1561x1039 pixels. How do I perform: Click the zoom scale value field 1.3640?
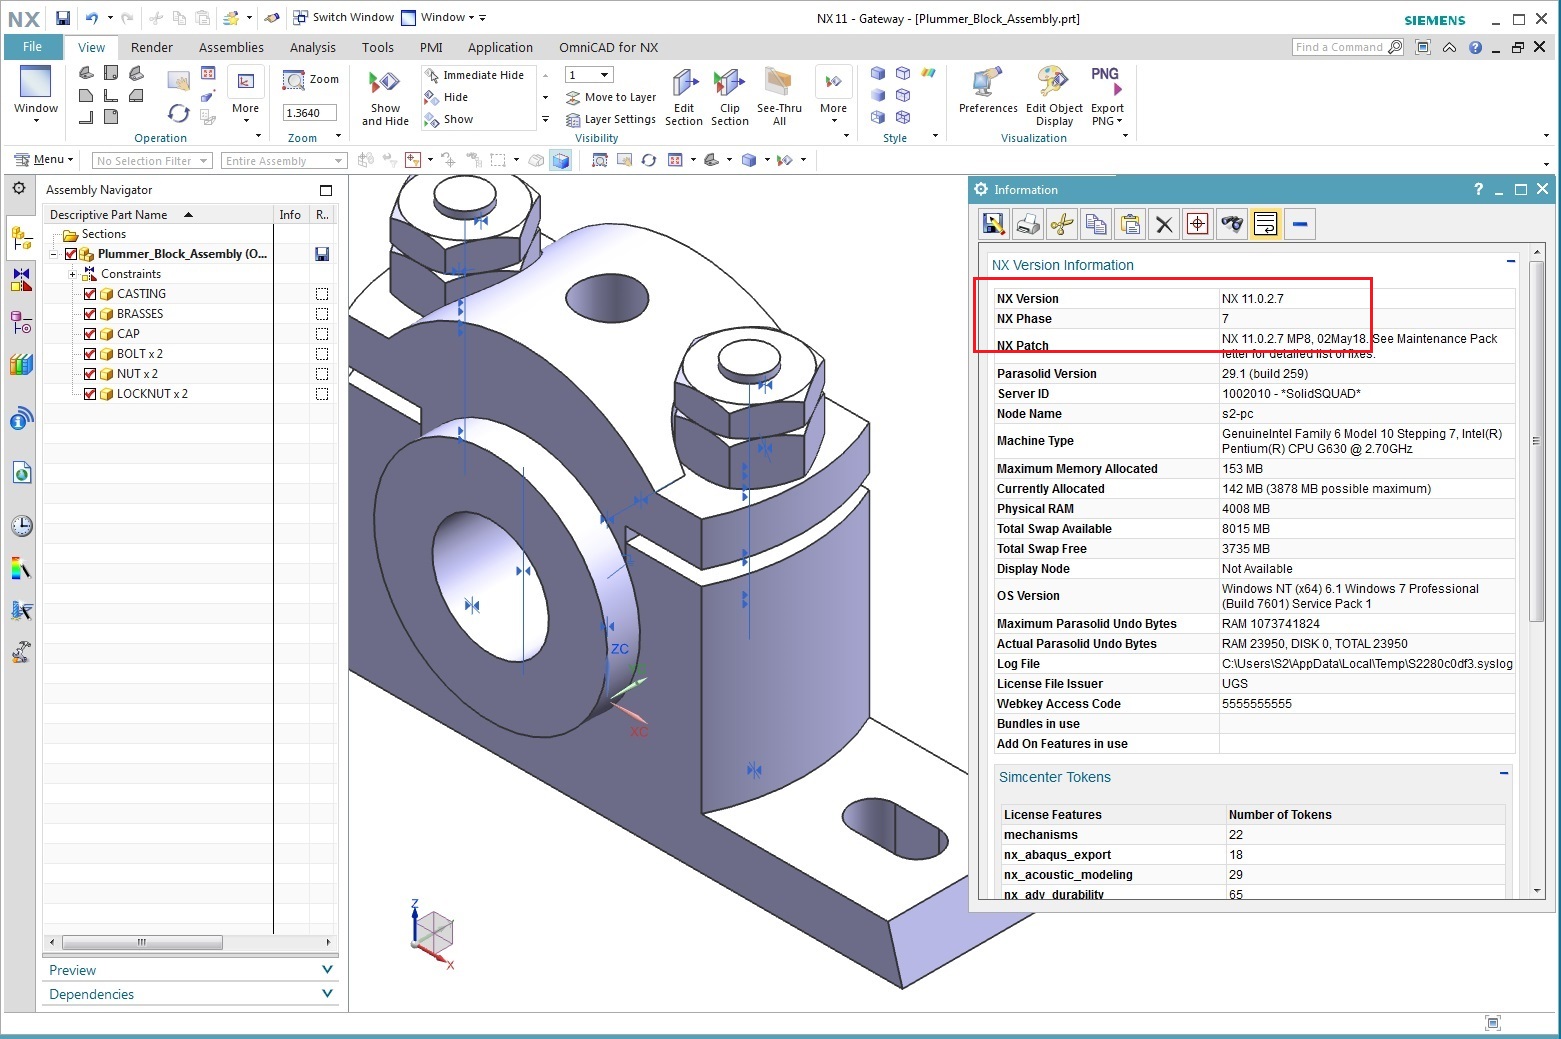point(310,113)
